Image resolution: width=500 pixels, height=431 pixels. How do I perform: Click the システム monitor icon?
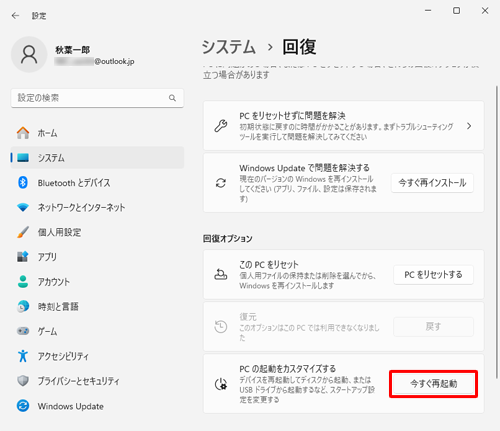pos(23,157)
